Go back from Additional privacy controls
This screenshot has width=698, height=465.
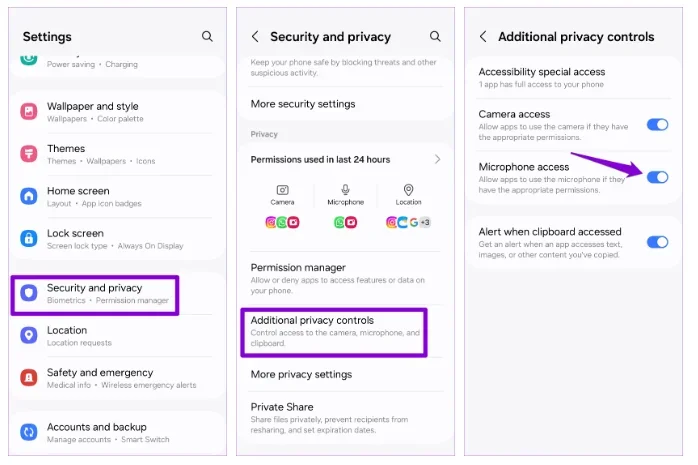483,36
